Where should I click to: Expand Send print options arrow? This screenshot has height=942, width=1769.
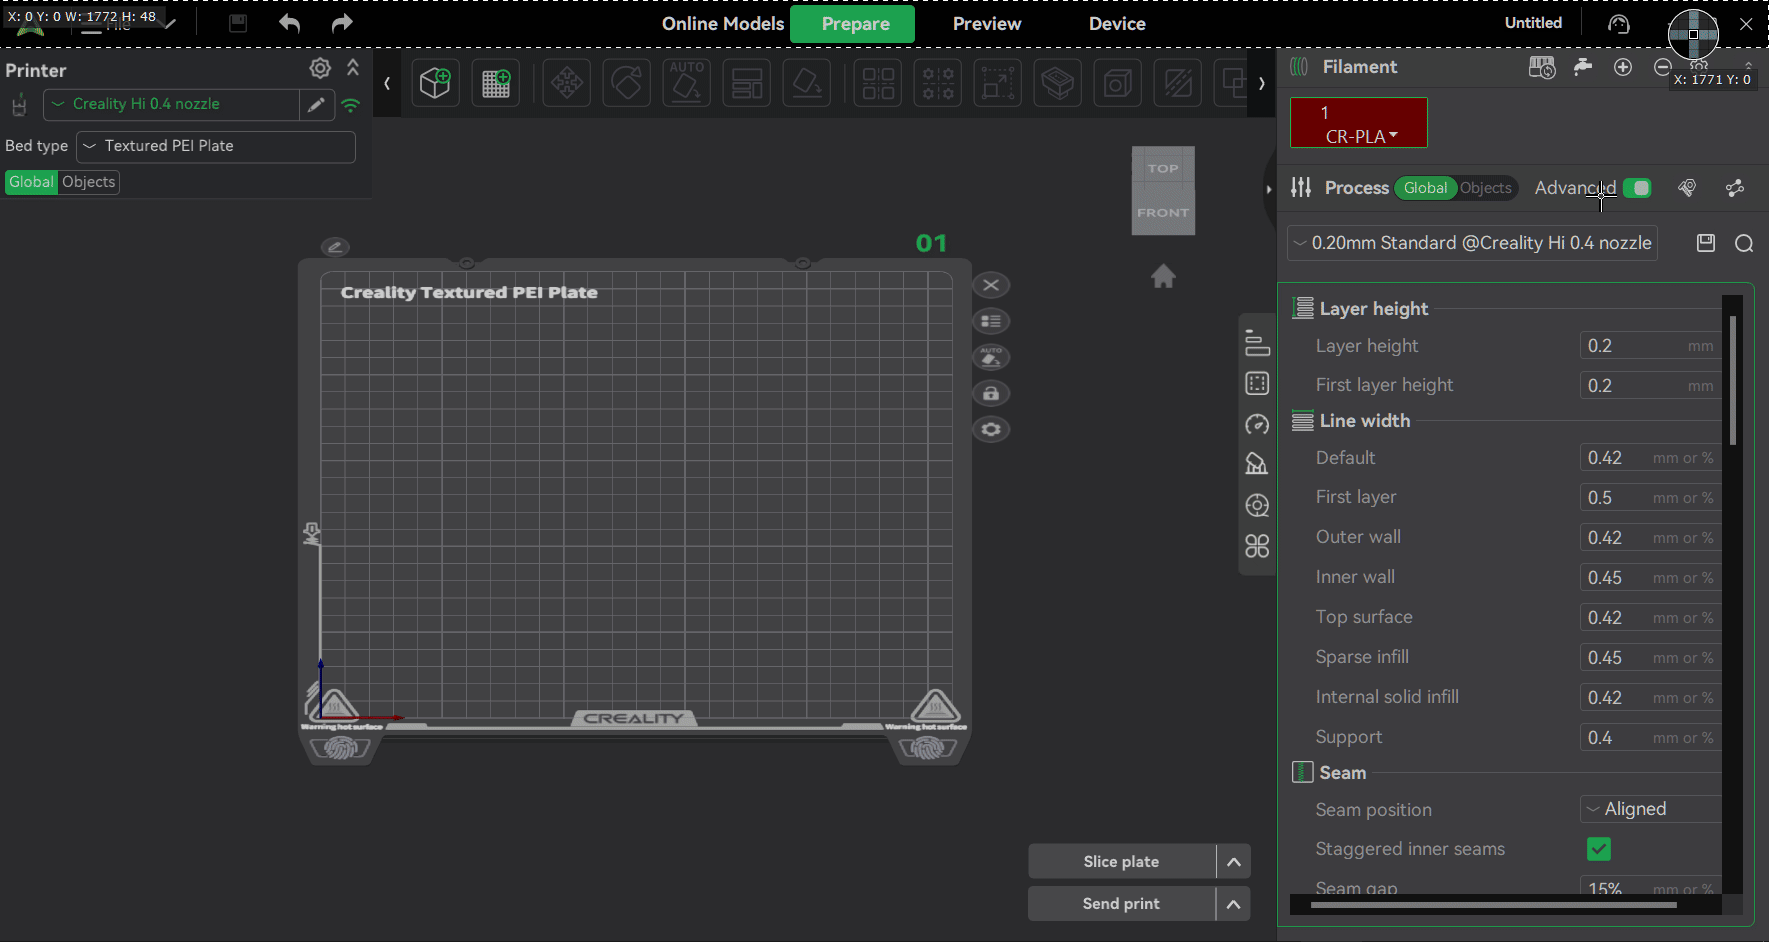[x=1234, y=904]
